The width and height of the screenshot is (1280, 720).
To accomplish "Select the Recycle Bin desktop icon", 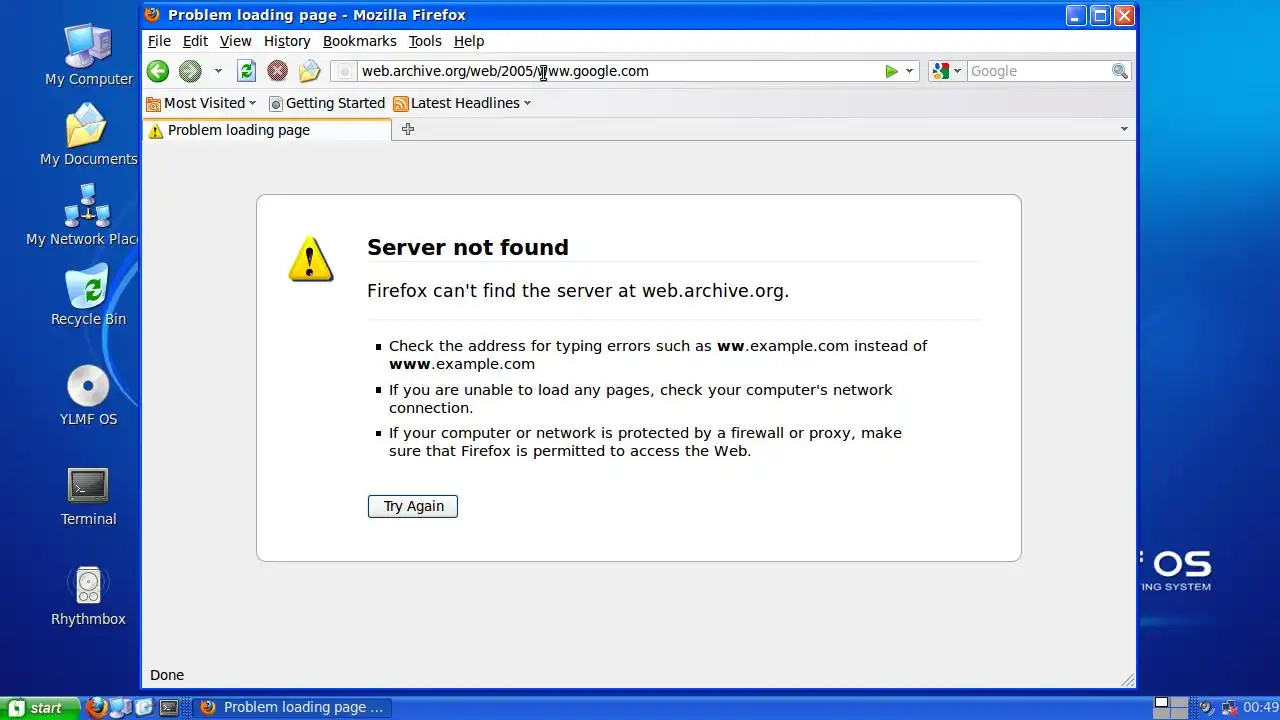I will 89,295.
